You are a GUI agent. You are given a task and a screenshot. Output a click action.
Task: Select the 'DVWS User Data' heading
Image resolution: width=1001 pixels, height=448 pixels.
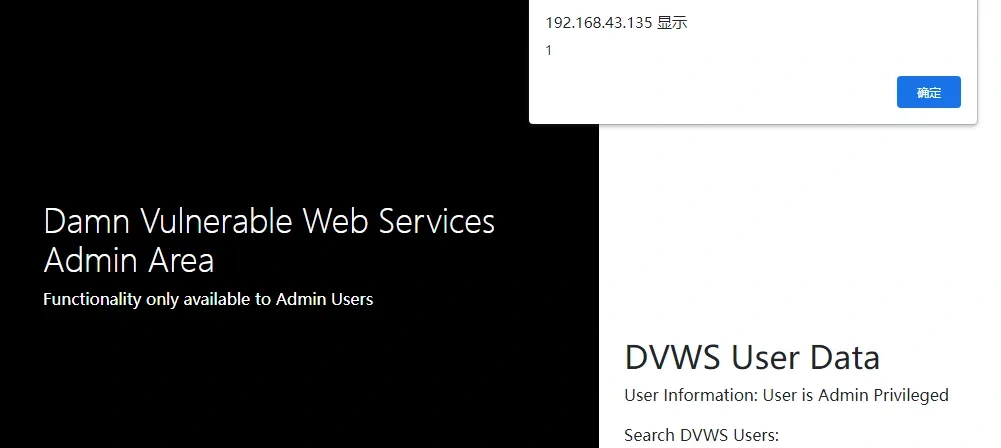coord(752,357)
